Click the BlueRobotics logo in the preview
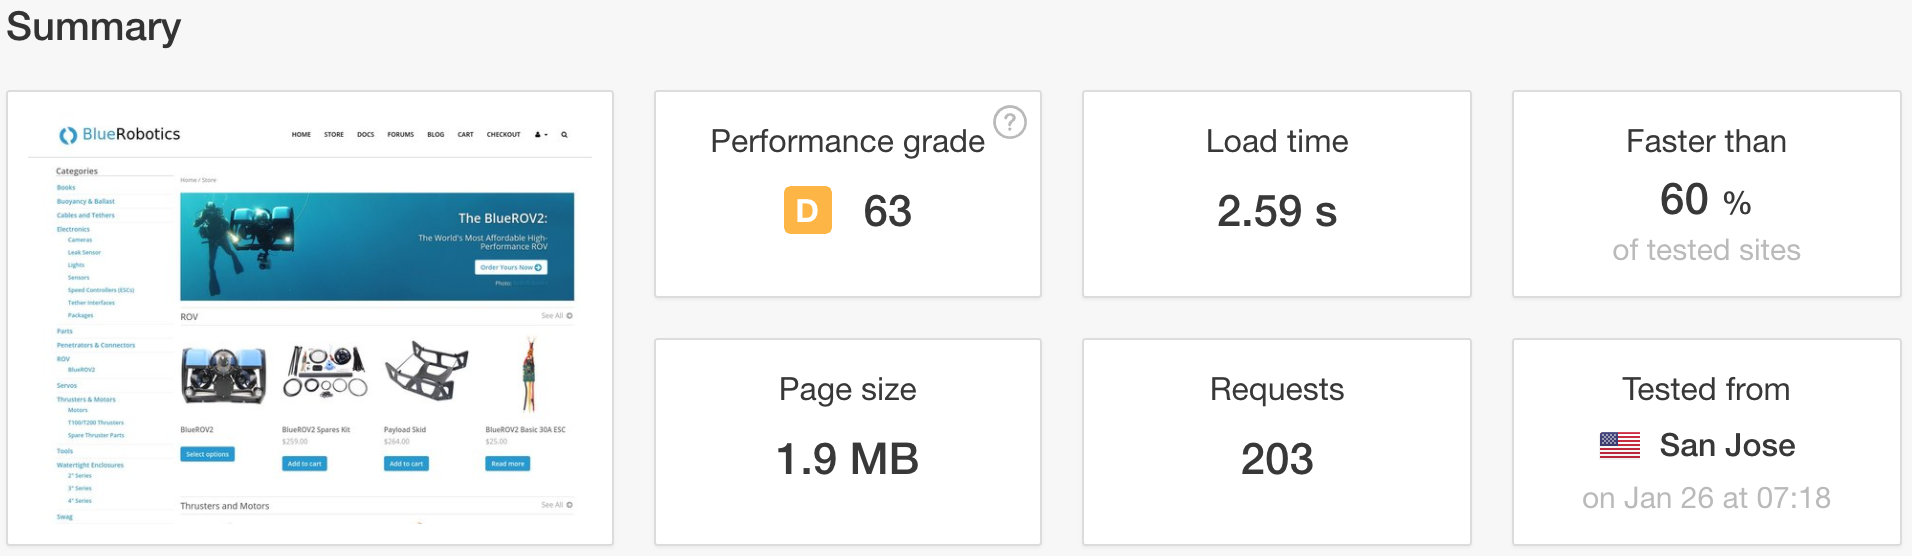 click(120, 134)
